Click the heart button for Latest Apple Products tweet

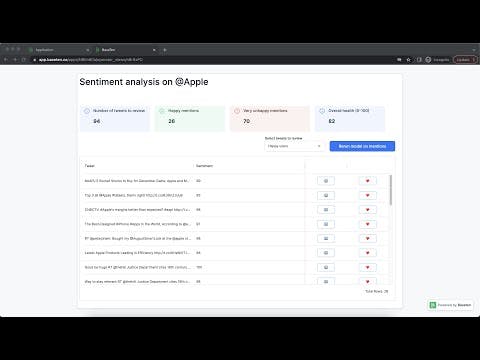[368, 253]
